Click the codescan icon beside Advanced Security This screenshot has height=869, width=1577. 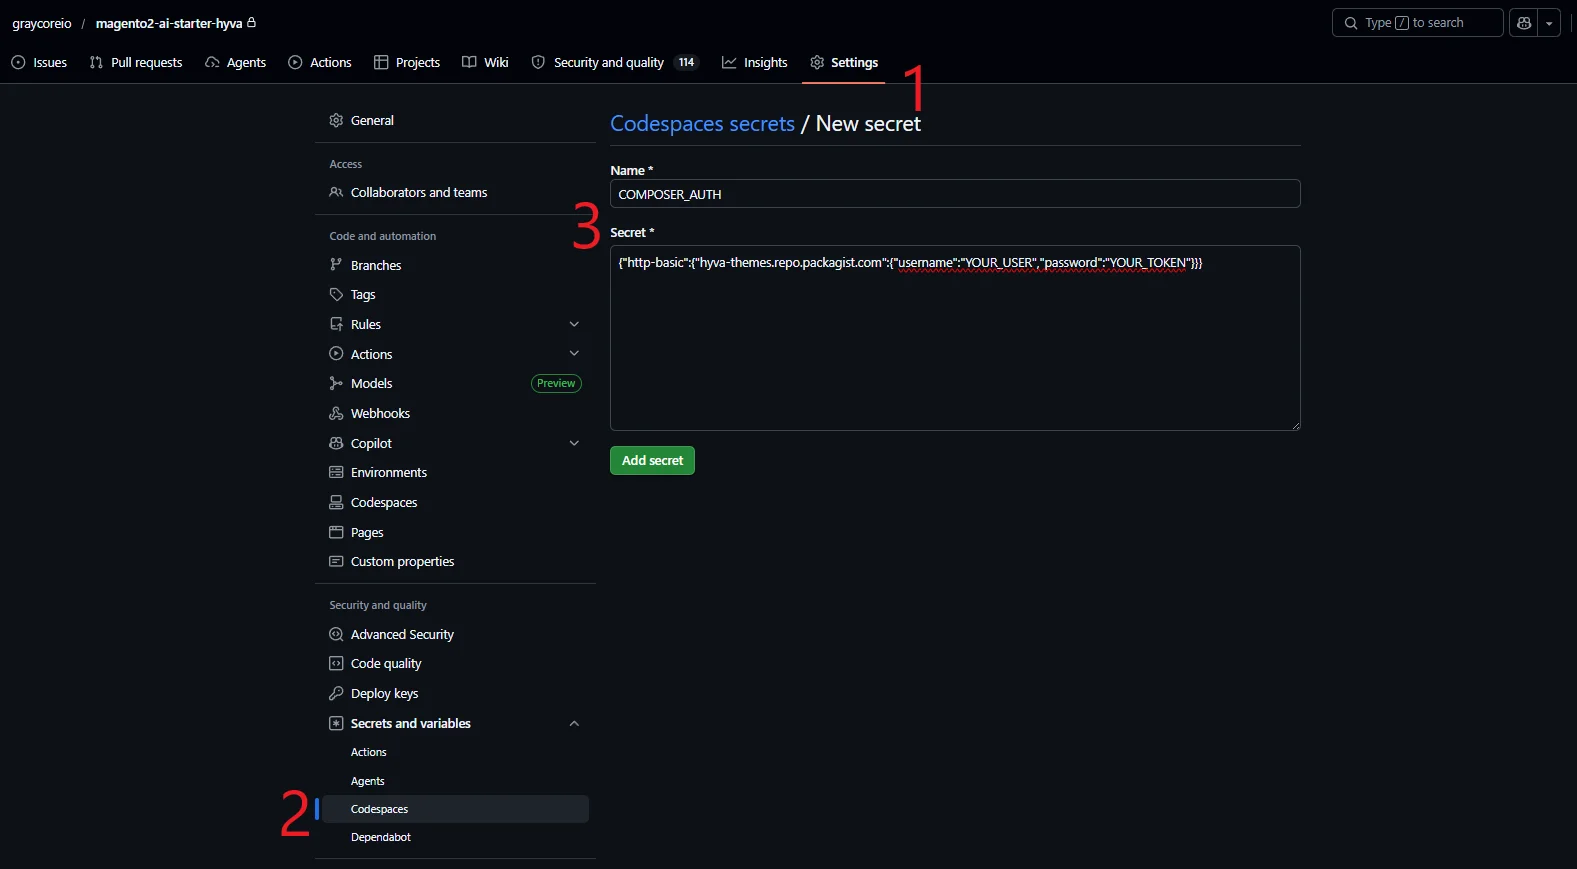tap(336, 635)
